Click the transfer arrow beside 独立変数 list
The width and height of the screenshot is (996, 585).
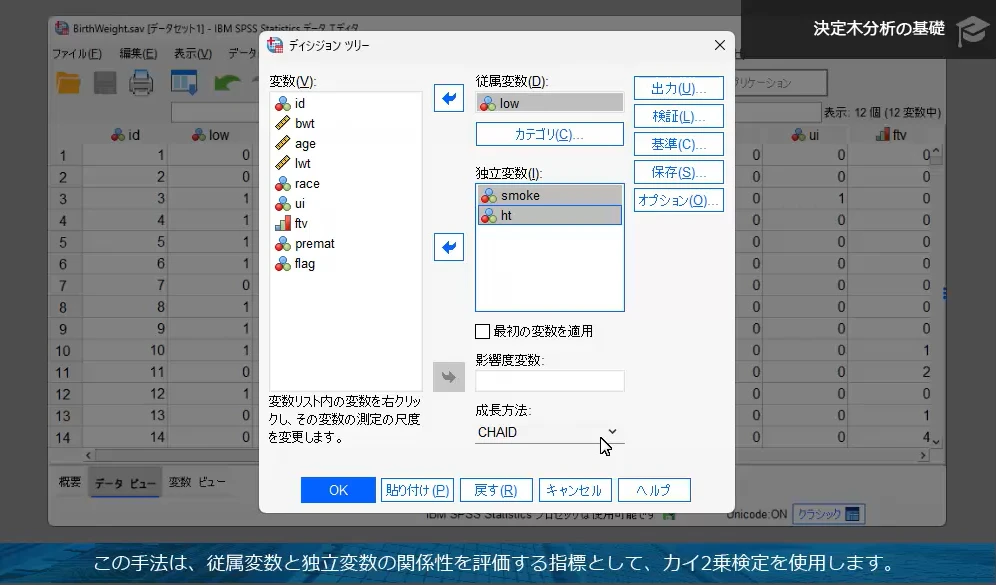coord(448,247)
